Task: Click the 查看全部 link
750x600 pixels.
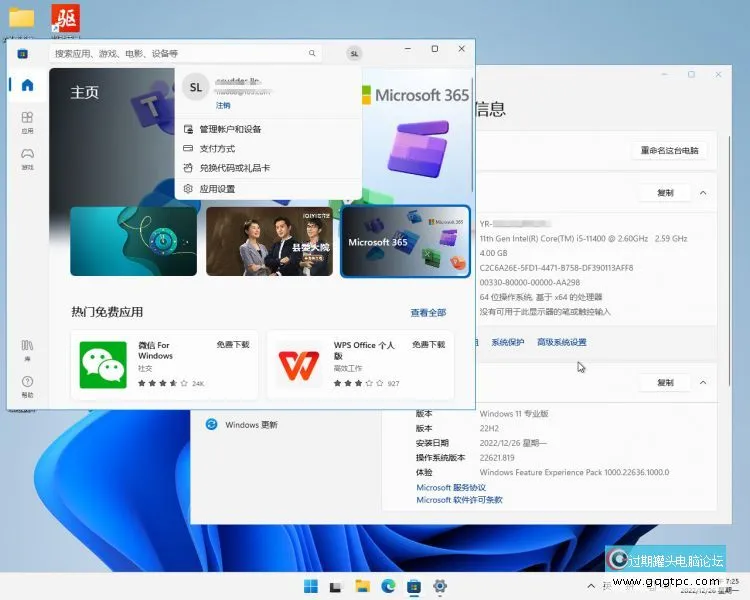Action: click(x=428, y=313)
